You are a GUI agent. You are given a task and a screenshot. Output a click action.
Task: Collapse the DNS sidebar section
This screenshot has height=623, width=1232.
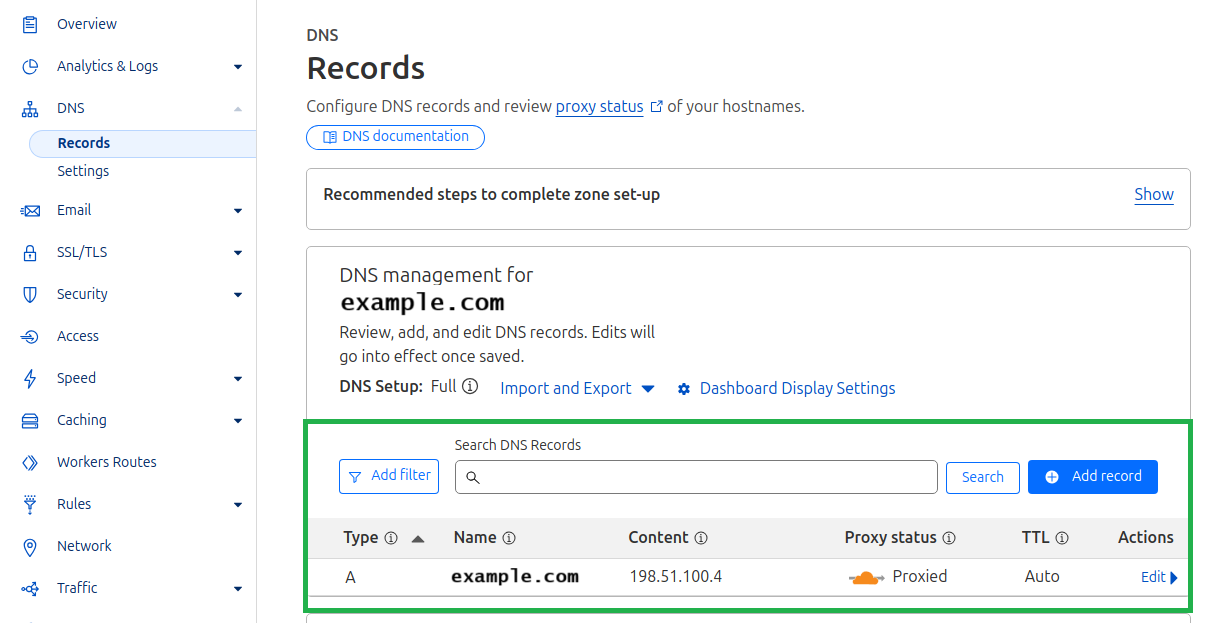point(238,109)
